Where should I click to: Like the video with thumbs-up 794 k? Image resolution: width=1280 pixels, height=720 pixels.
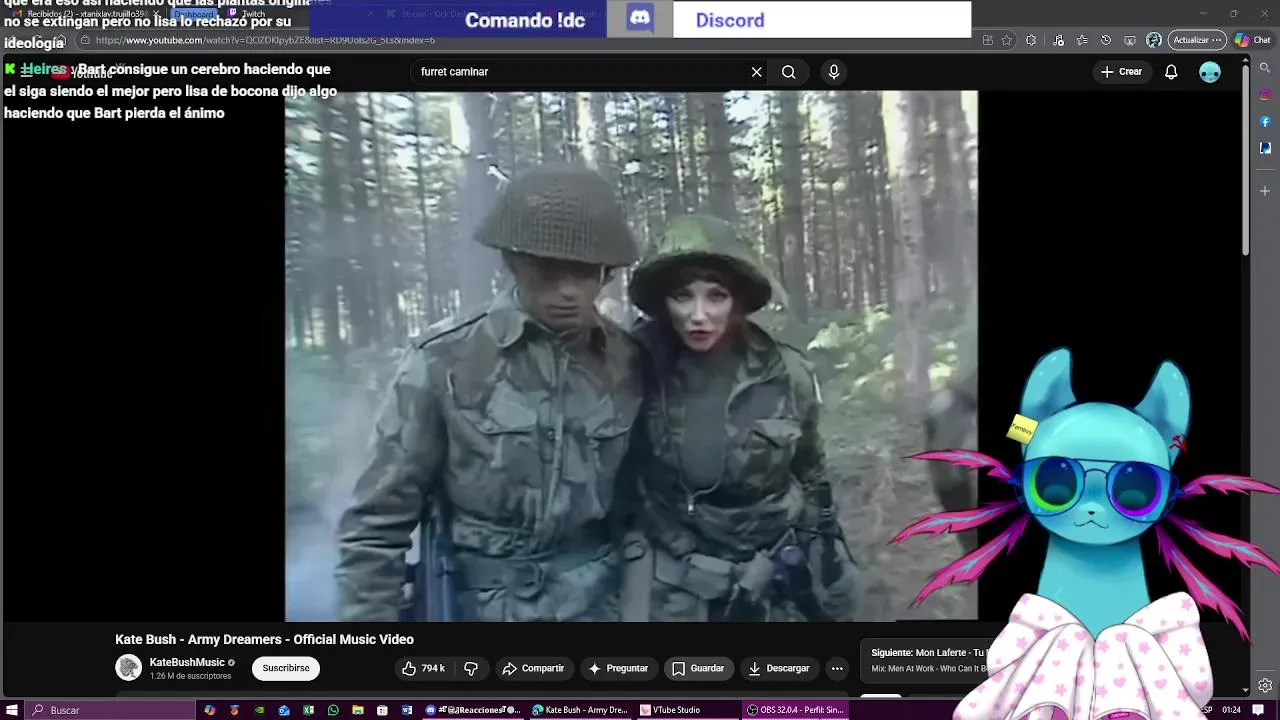423,668
